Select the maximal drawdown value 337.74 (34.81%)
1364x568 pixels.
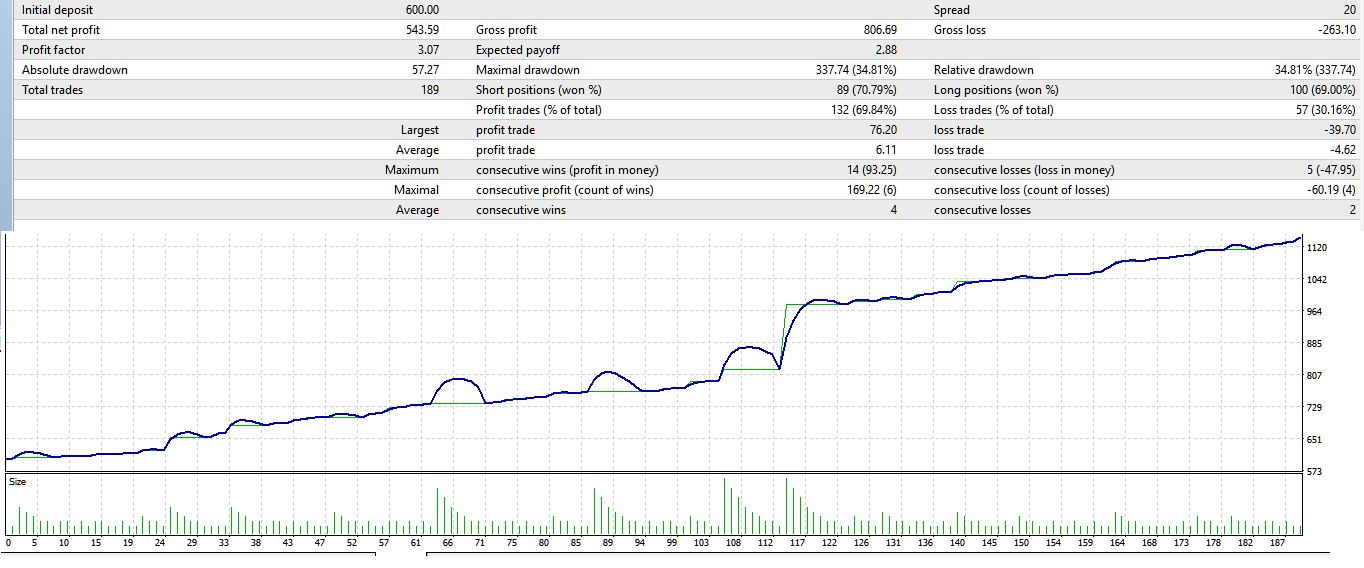pyautogui.click(x=856, y=70)
